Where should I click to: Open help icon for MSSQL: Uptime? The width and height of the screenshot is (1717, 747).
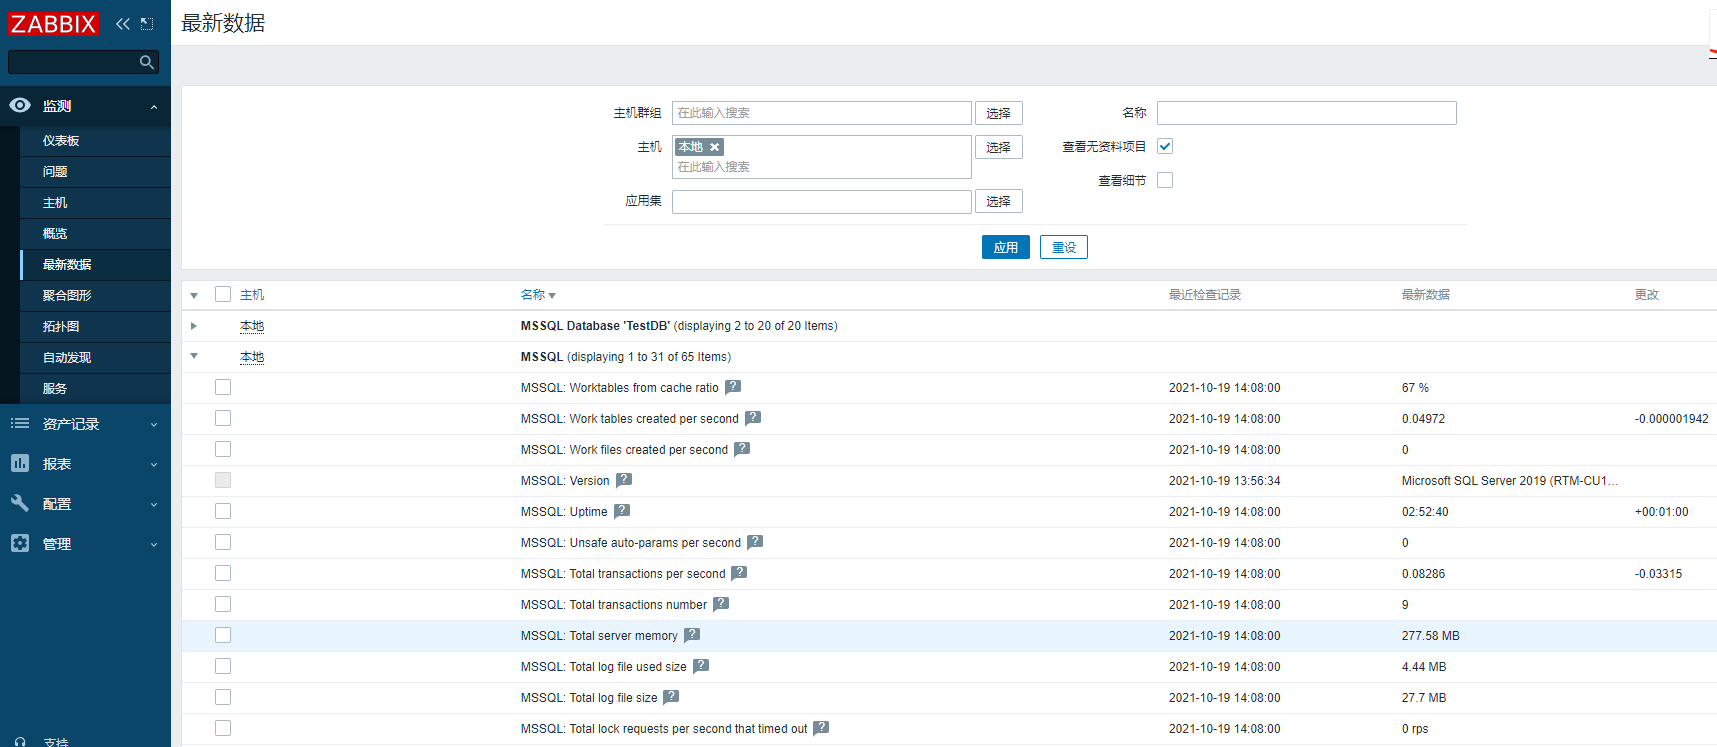tap(622, 511)
